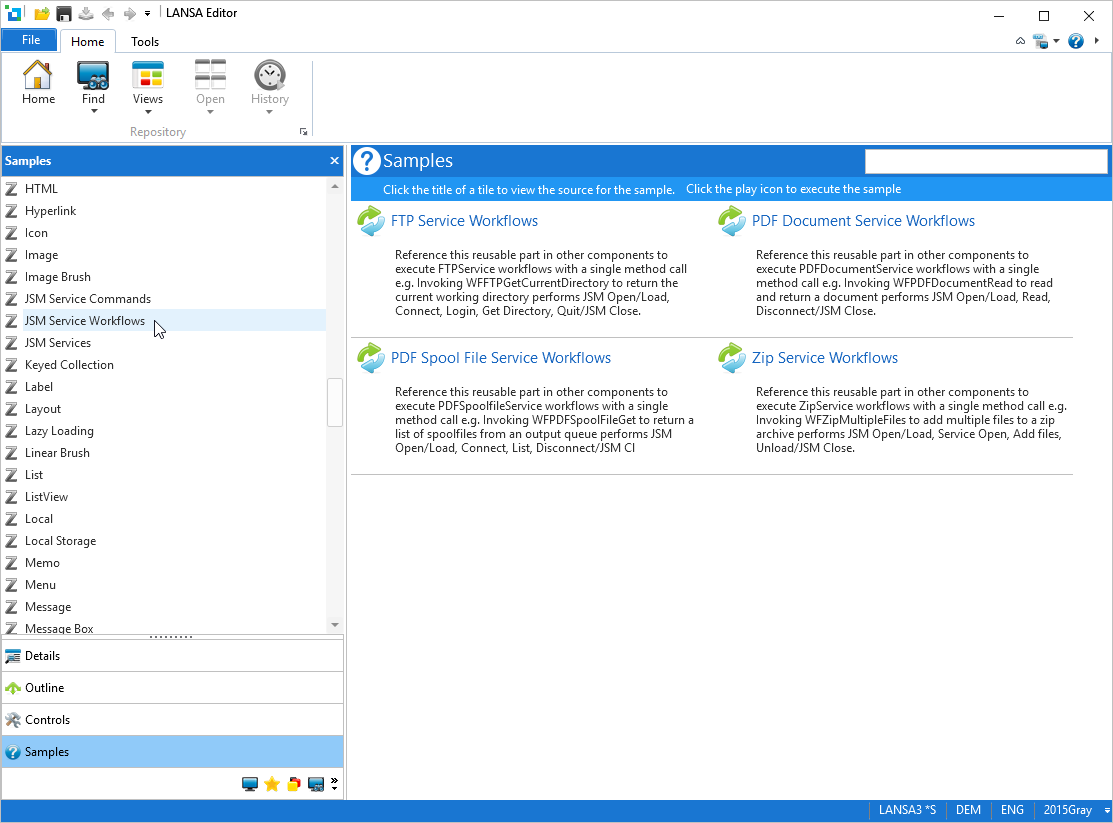Screen dimensions: 1113x823
Task: Open the Details panel tab
Action: click(172, 655)
